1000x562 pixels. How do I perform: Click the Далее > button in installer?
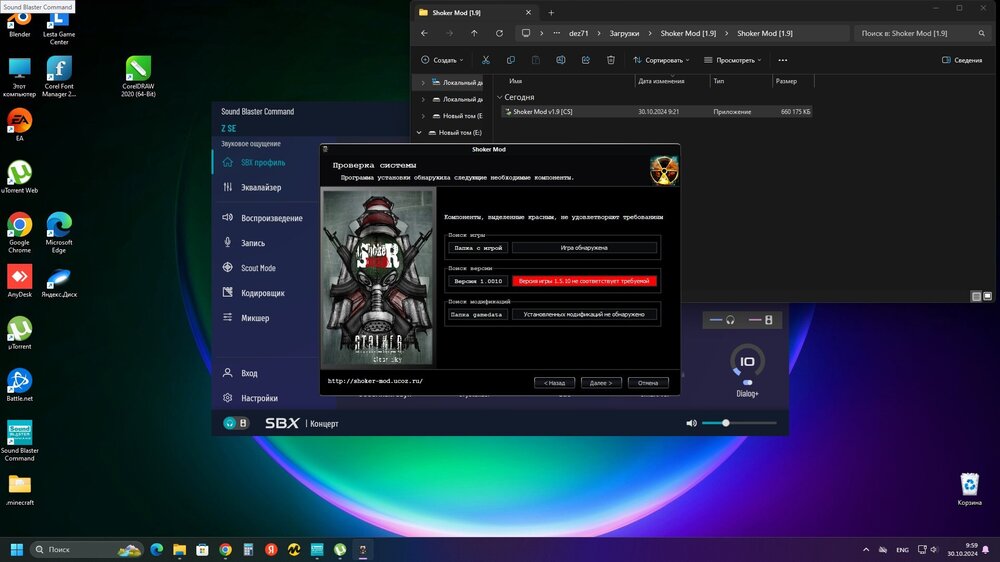coord(601,383)
